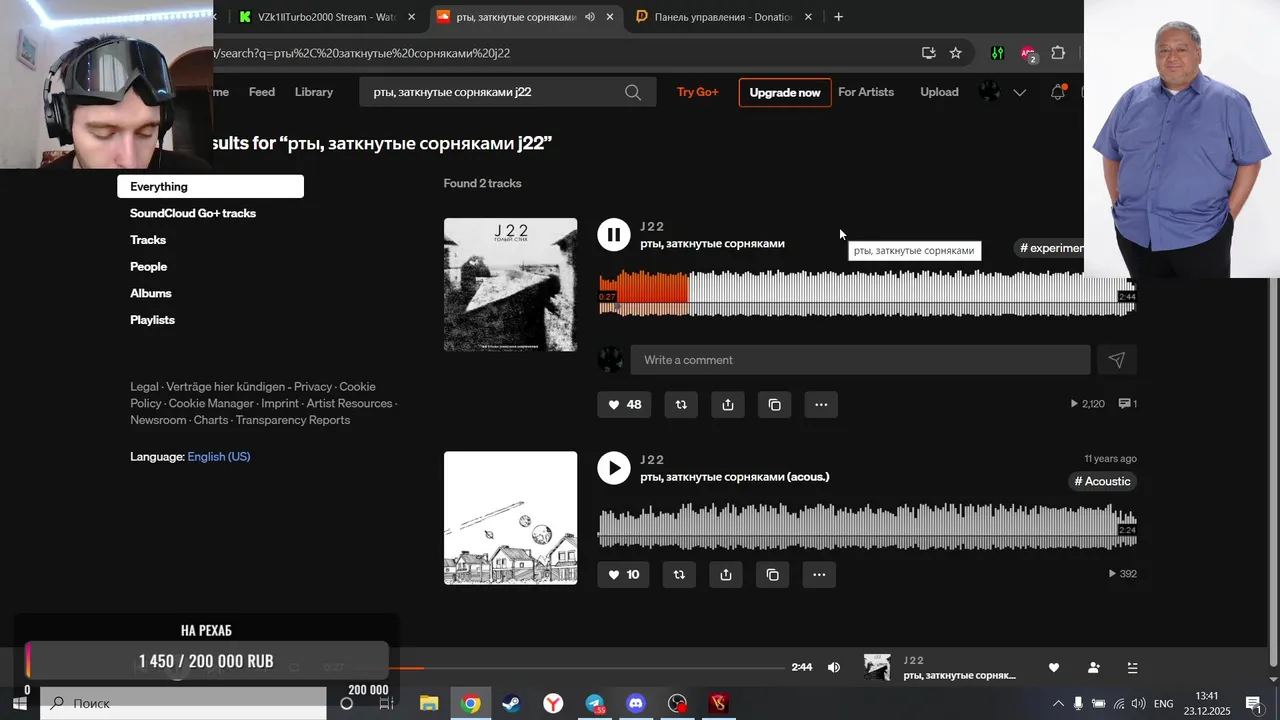Viewport: 1280px width, 720px height.
Task: Pause the J22 track рты, заткнутые сорняками
Action: (614, 235)
